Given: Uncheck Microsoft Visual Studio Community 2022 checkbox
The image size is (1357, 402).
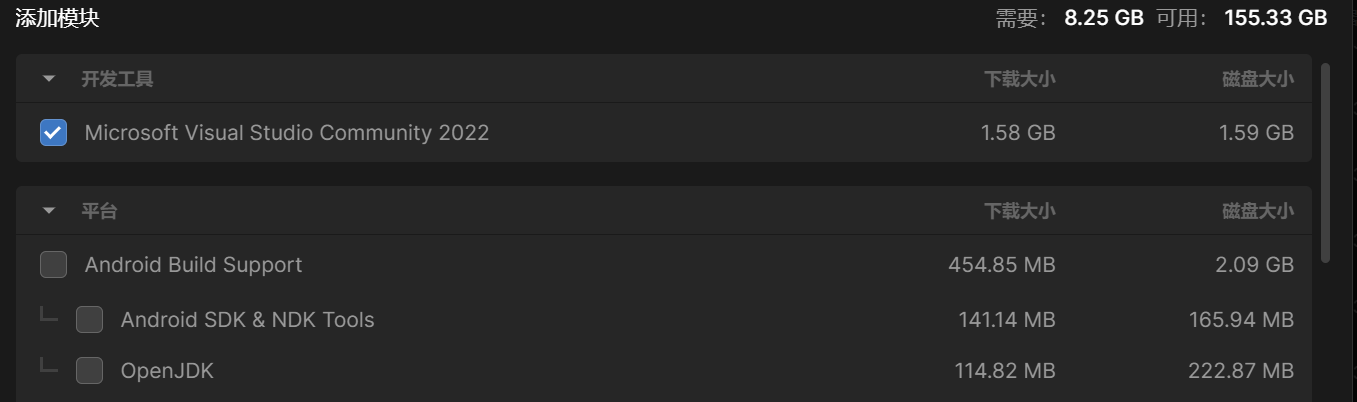Looking at the screenshot, I should pos(54,132).
